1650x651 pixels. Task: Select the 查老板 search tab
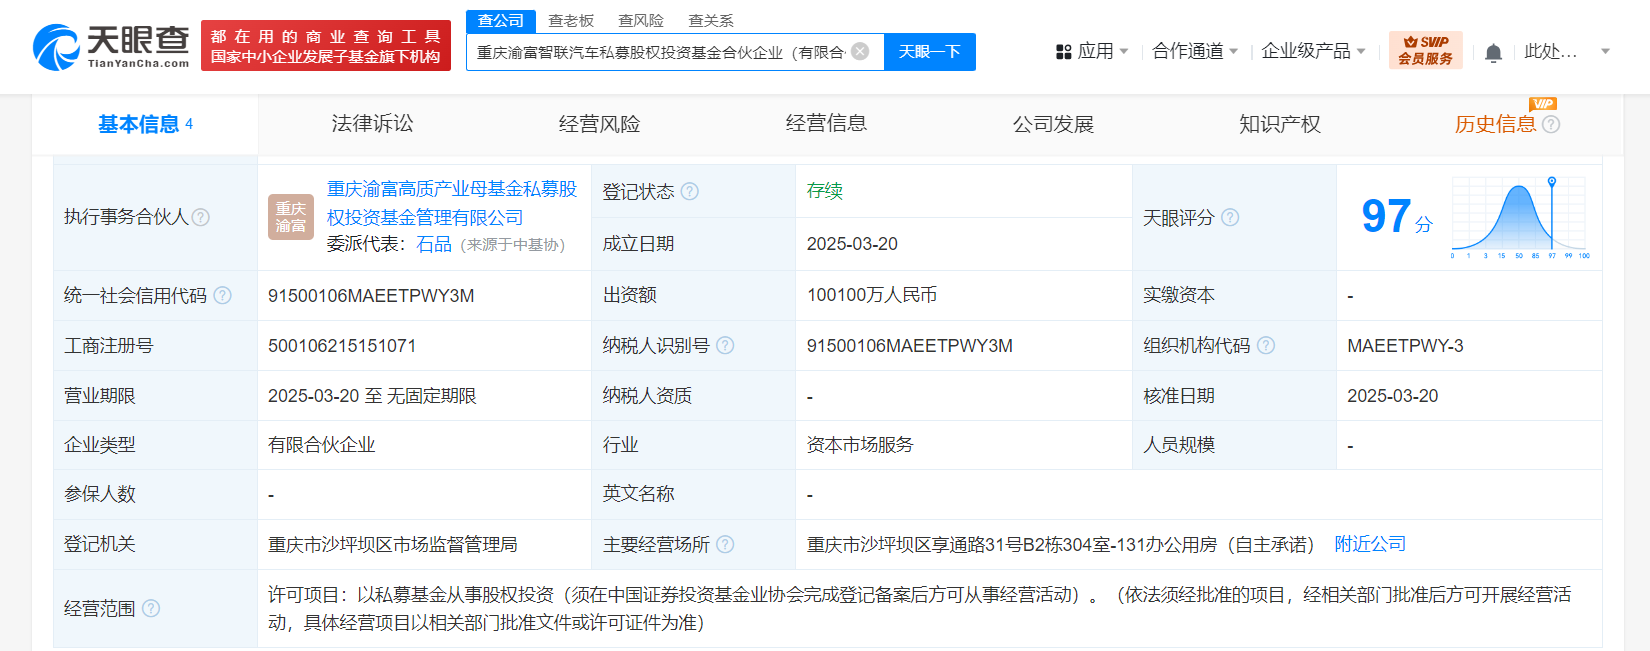pos(571,21)
